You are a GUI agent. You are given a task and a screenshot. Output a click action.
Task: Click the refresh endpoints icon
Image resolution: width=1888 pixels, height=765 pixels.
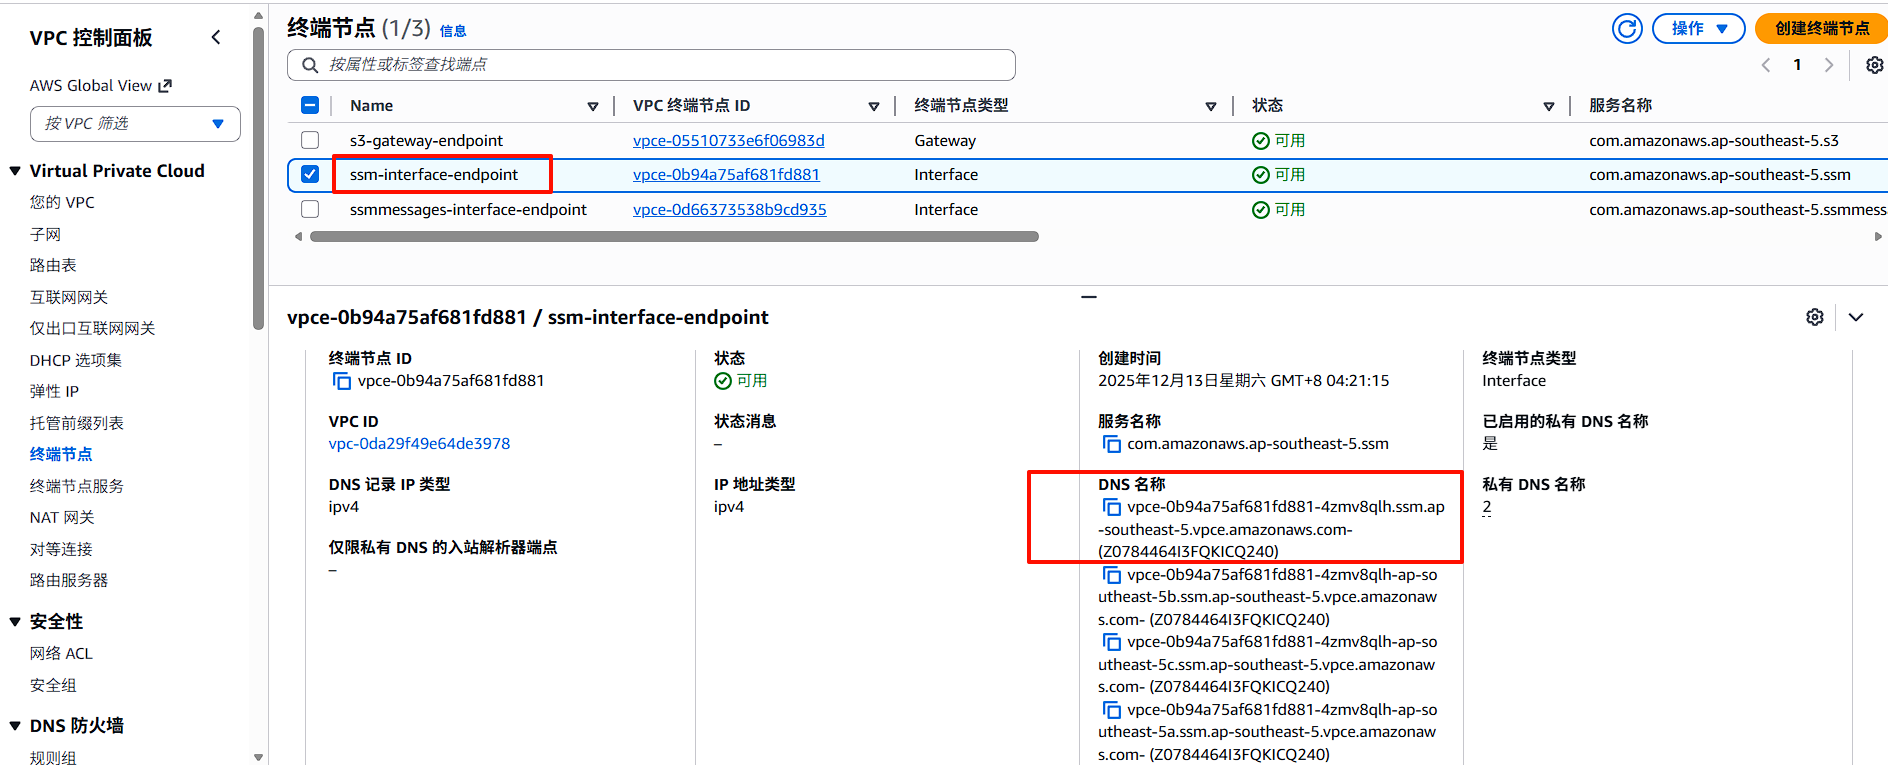click(x=1627, y=29)
